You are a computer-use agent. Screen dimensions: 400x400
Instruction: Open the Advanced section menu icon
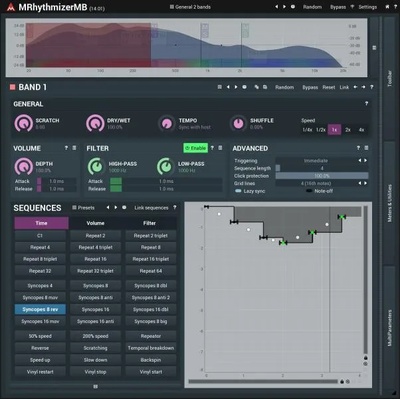tap(366, 148)
